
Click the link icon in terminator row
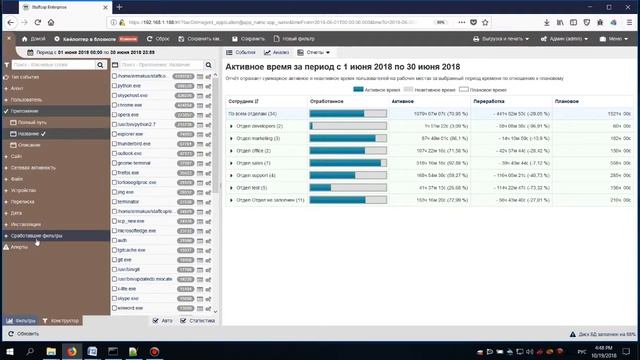(208, 202)
